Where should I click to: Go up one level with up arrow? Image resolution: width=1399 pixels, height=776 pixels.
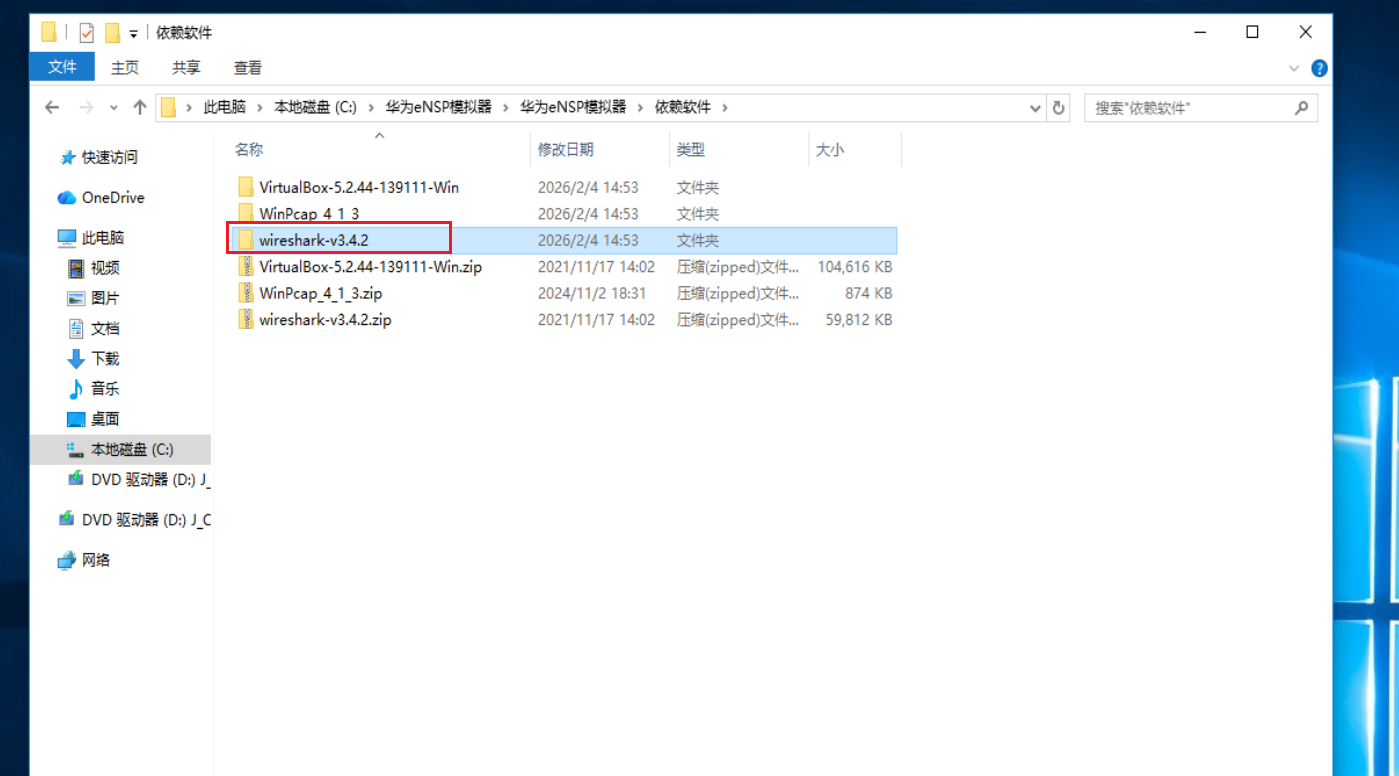click(x=139, y=107)
